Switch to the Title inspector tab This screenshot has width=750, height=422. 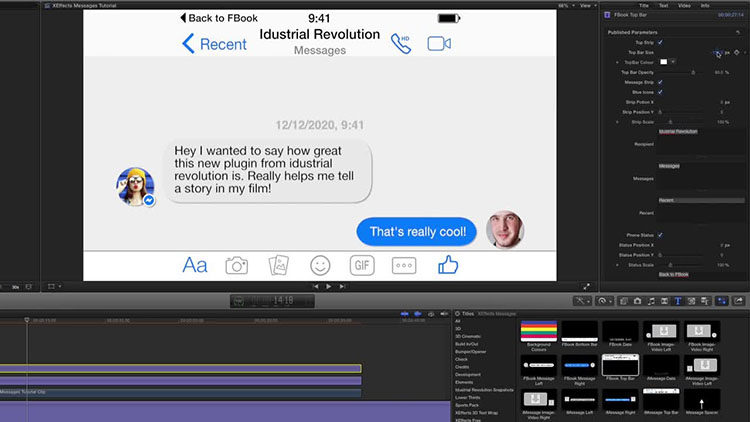click(644, 6)
